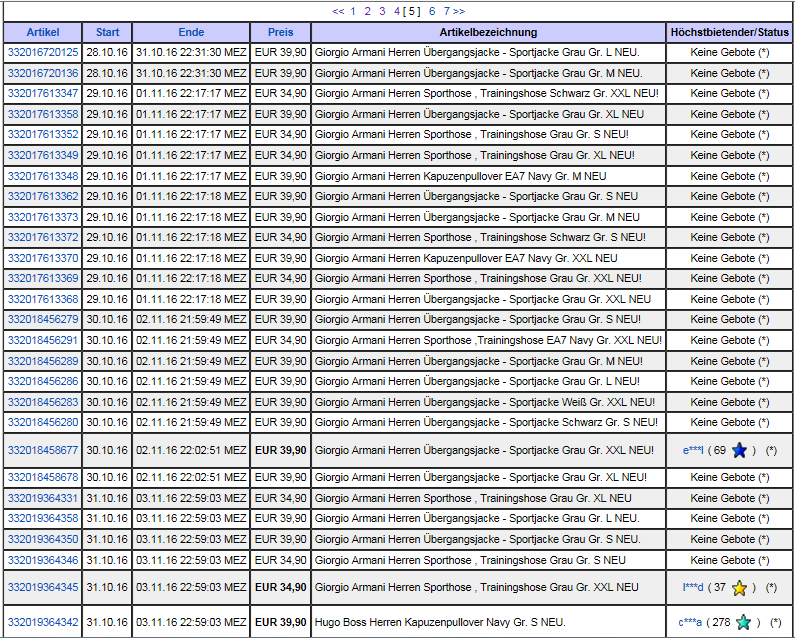Open article 332016720125
795x638 pixels.
43,52
